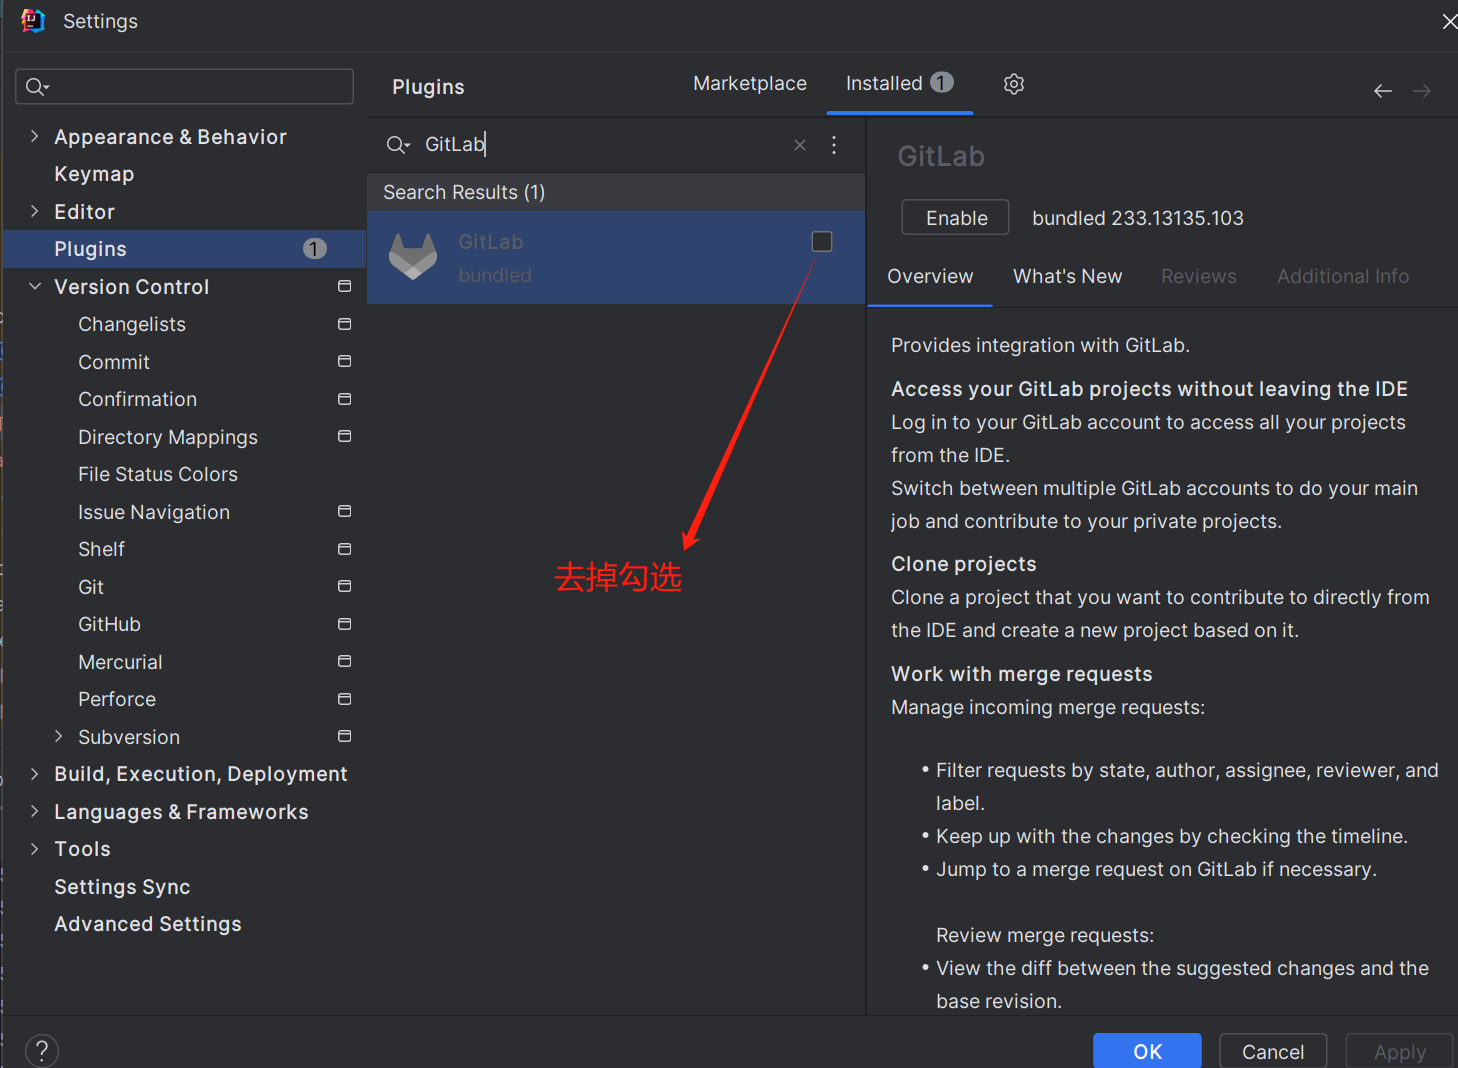Open Issue Navigation settings

tap(154, 512)
